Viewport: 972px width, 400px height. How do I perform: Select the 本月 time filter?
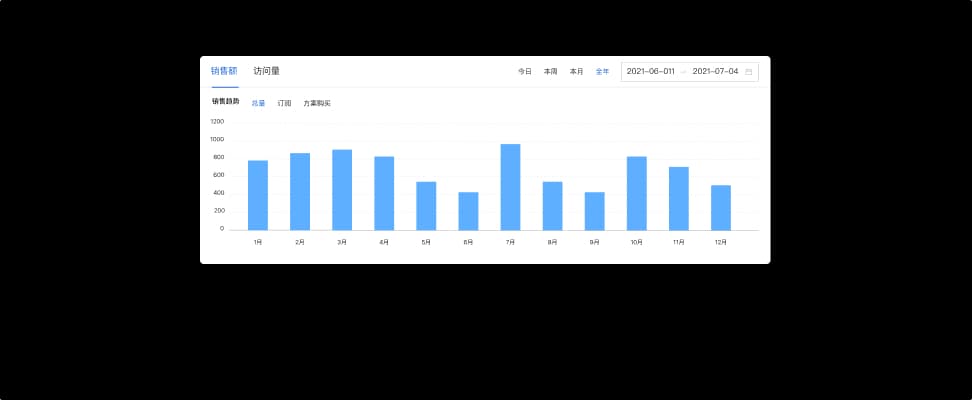click(x=576, y=72)
